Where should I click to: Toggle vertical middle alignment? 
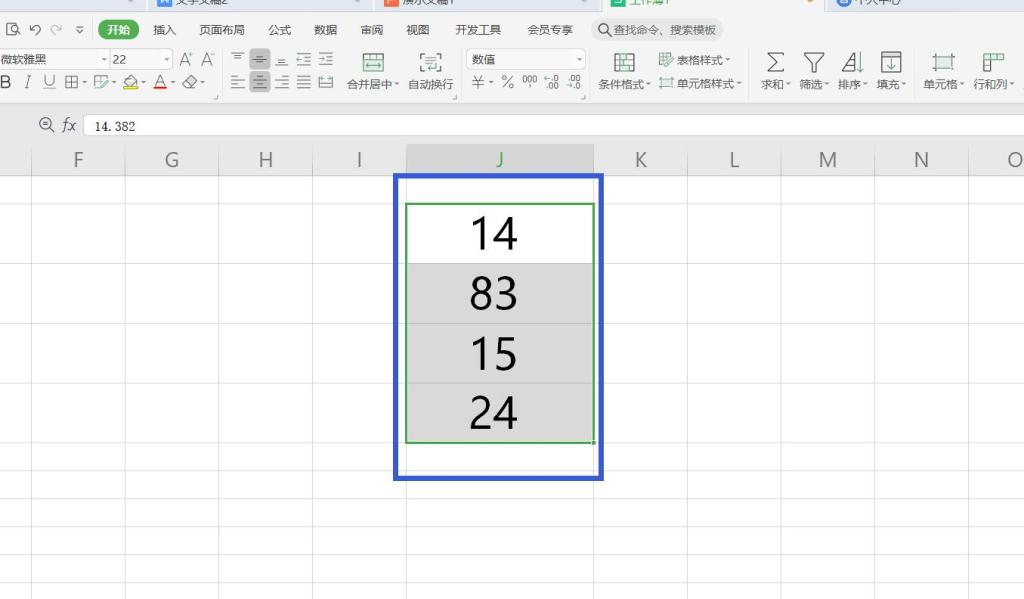pos(259,59)
